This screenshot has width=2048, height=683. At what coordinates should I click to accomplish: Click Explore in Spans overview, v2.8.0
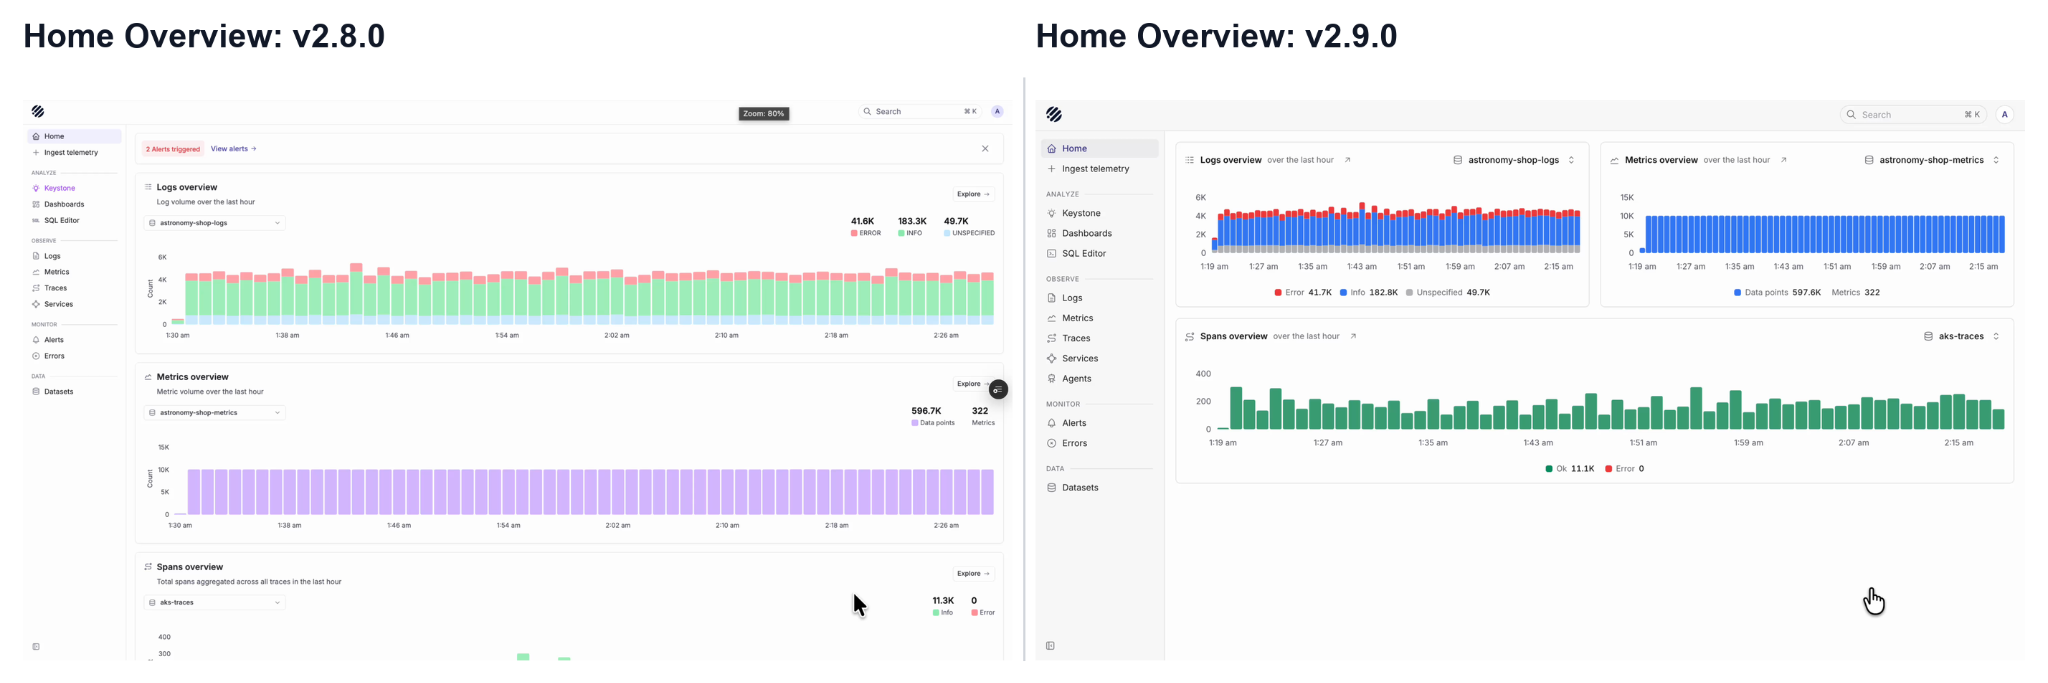tap(973, 574)
